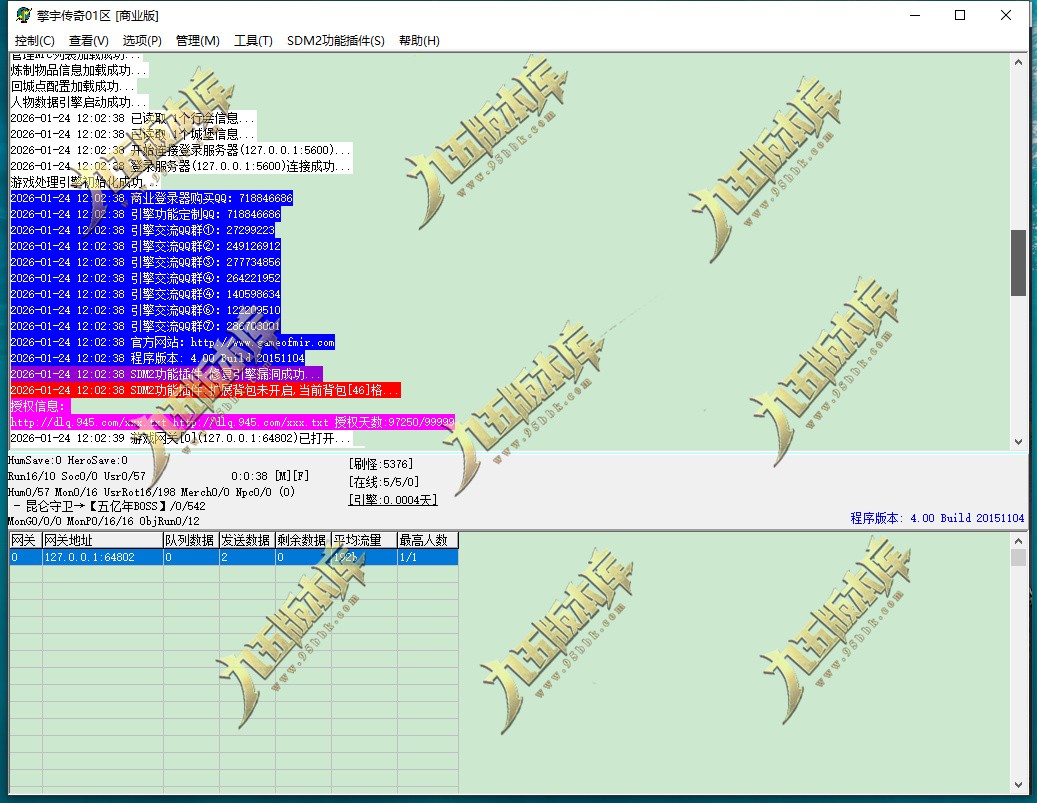This screenshot has width=1037, height=803.
Task: Click the log line 引擎交流QQ群②: 249126912
Action: (145, 246)
